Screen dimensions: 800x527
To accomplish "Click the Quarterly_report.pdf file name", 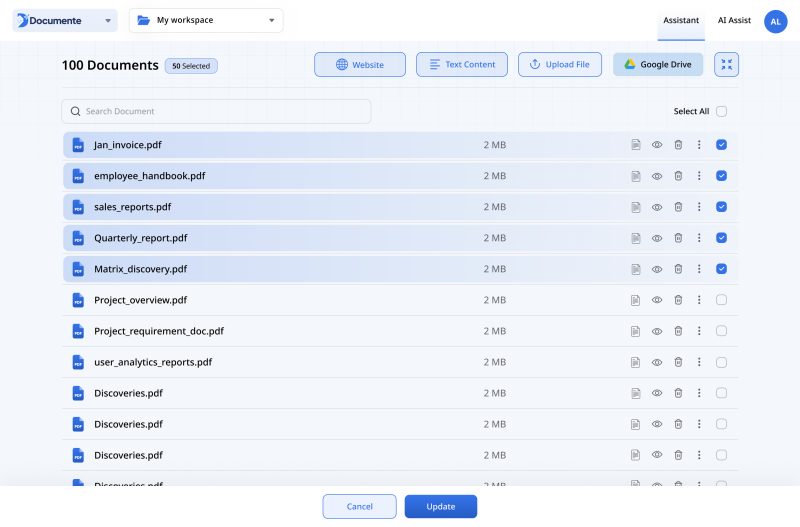I will (x=140, y=238).
